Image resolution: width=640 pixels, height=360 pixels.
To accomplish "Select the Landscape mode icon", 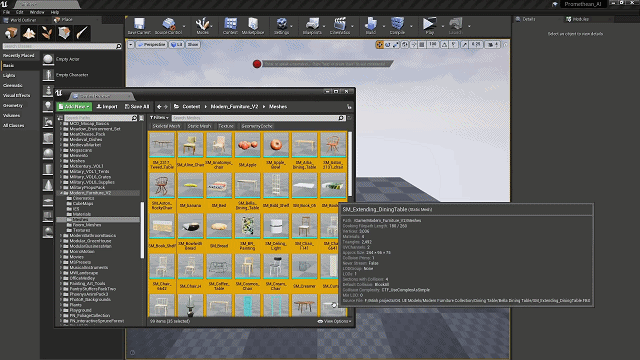I will pyautogui.click(x=29, y=33).
